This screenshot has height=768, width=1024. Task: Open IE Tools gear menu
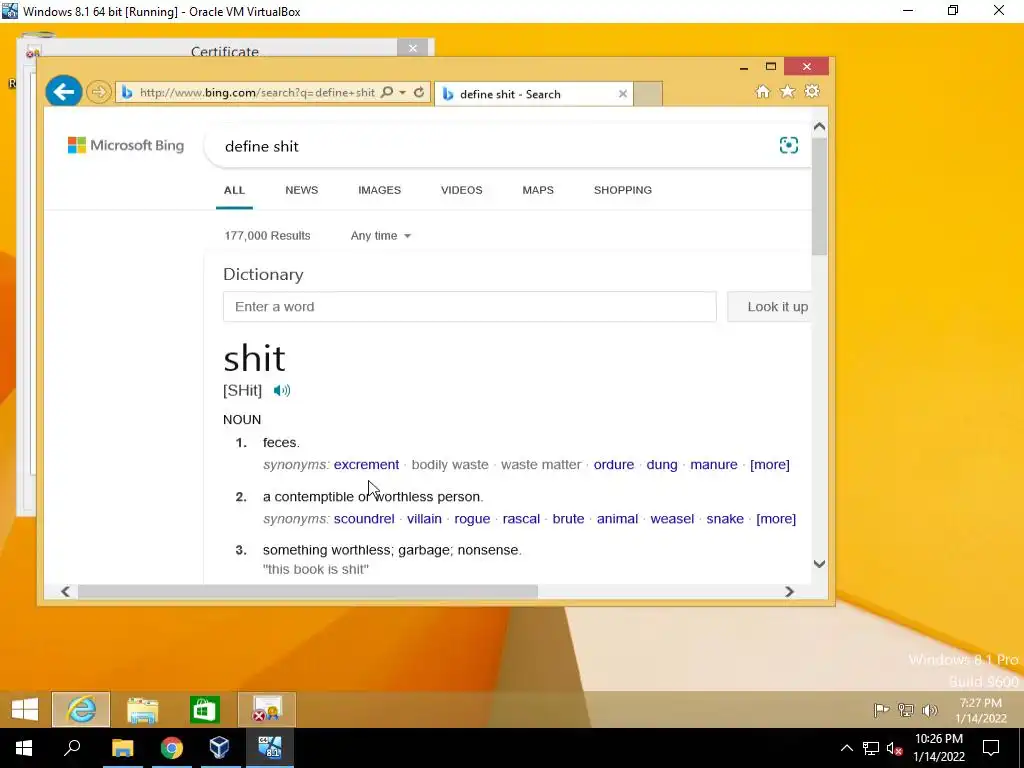tap(812, 91)
